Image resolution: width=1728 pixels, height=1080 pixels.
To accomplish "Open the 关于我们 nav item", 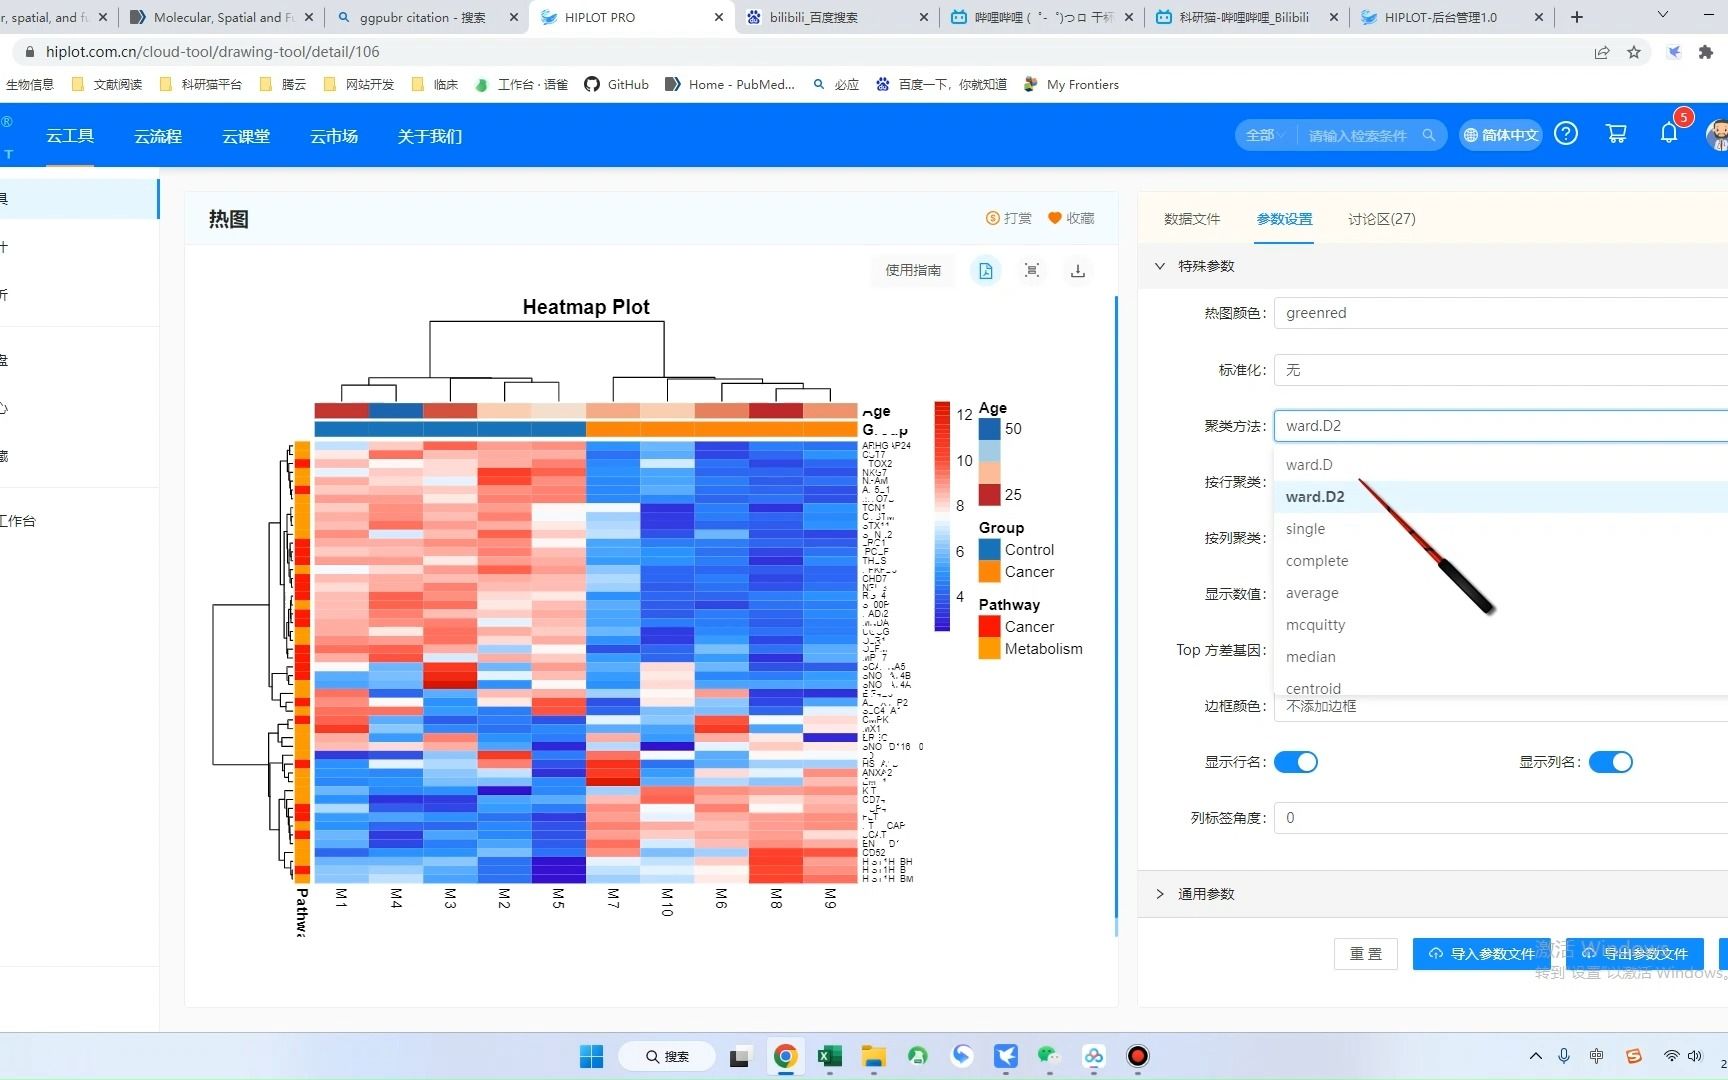I will point(430,136).
